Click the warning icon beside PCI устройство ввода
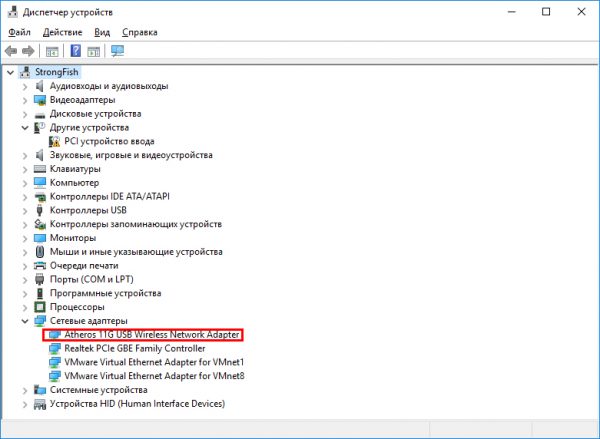This screenshot has width=600, height=439. [54, 142]
